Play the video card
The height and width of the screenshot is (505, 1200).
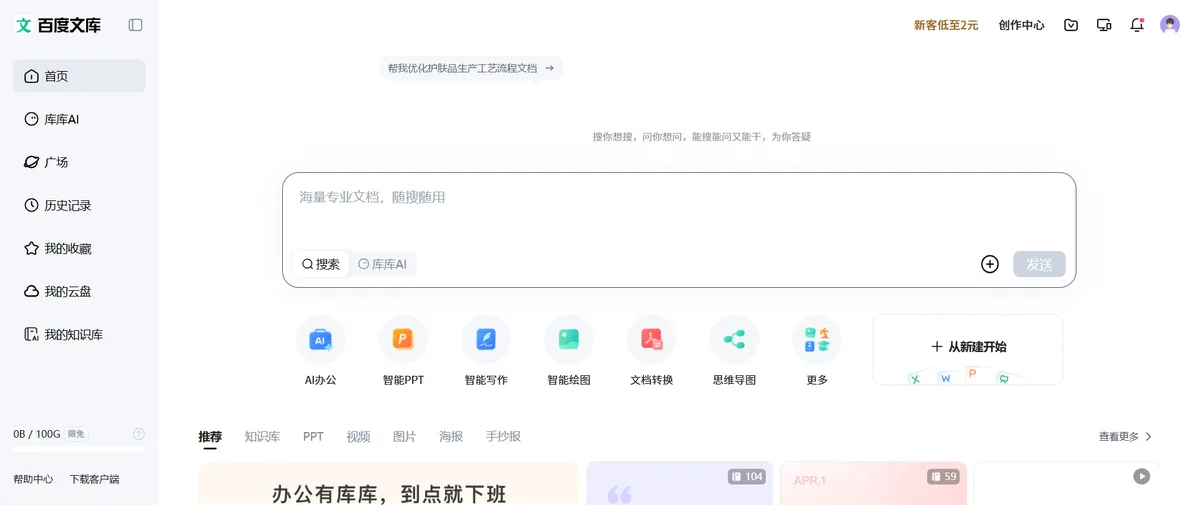1141,476
